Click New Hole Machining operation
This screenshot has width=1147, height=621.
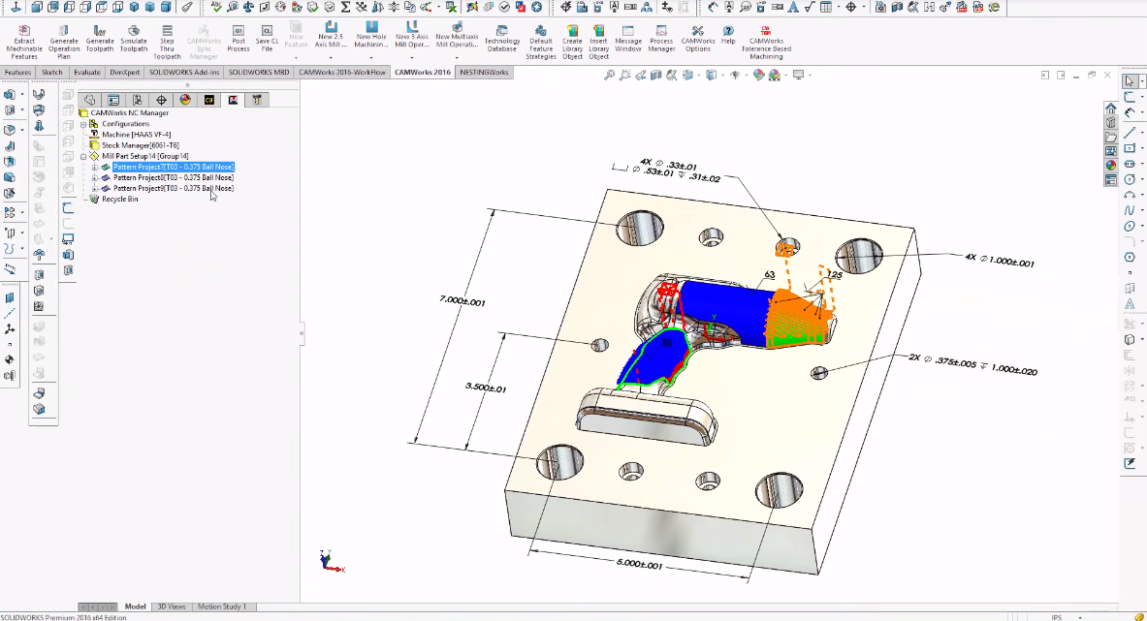coord(371,35)
